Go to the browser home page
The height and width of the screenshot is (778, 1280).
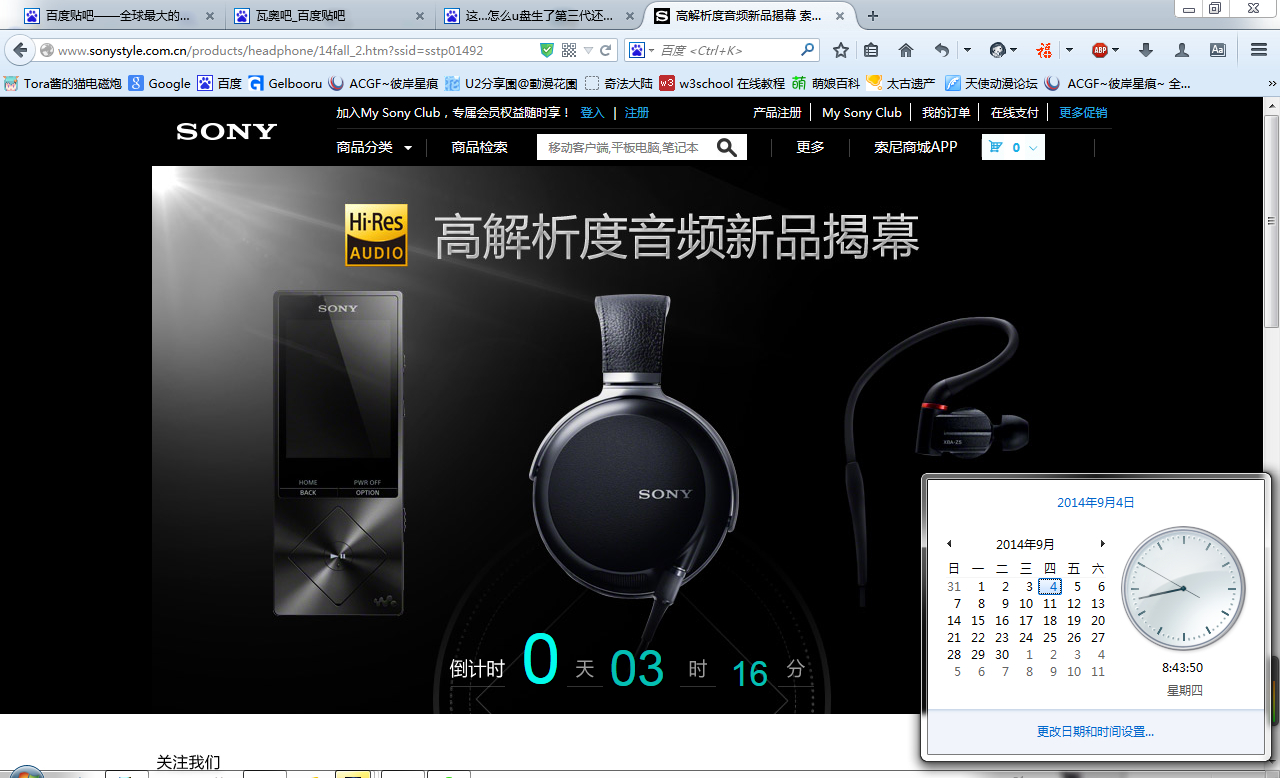[x=905, y=50]
